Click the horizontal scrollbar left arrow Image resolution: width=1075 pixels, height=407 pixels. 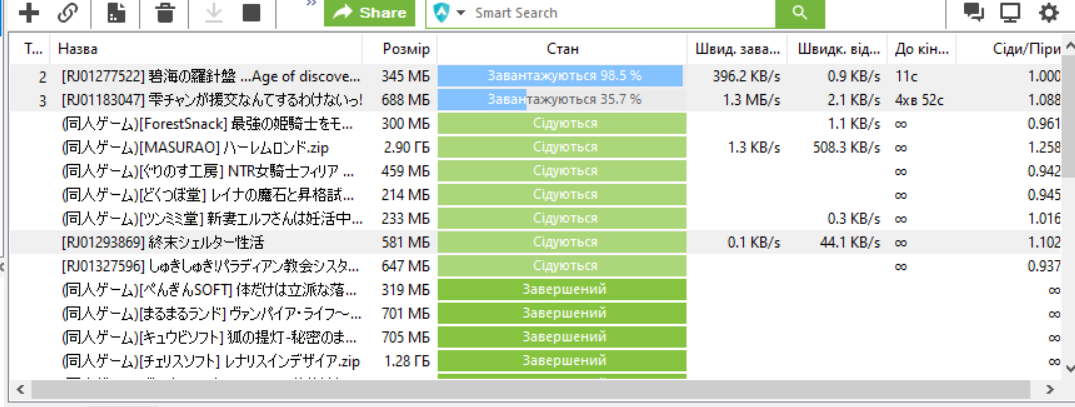[x=19, y=390]
